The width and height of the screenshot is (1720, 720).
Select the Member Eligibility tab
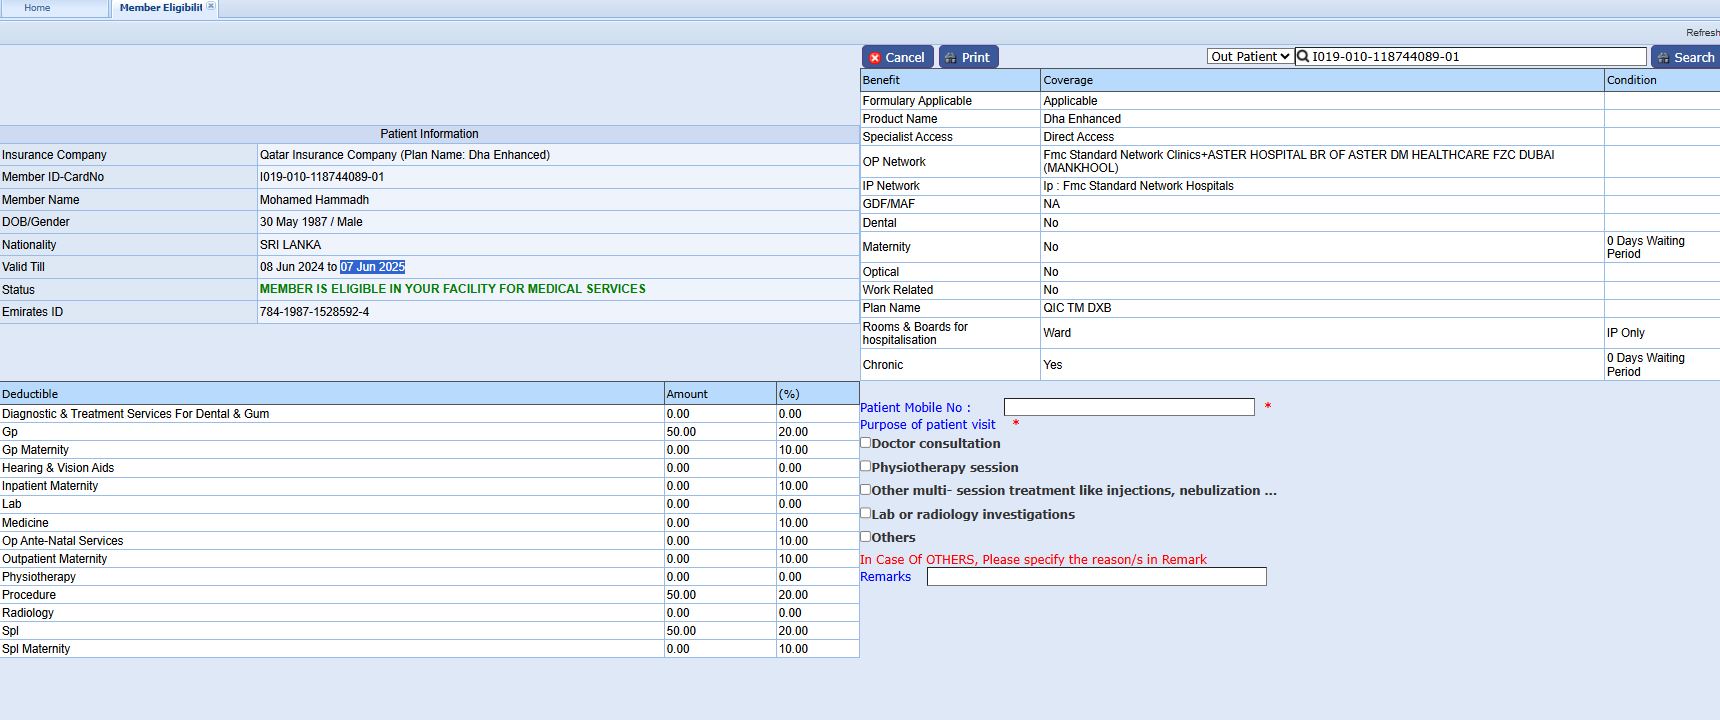pos(160,8)
